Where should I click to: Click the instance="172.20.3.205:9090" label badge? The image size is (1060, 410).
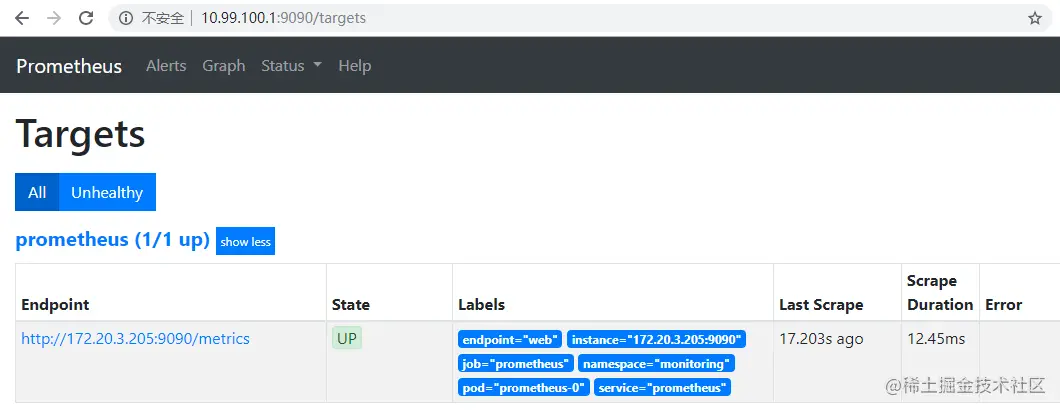coord(656,340)
